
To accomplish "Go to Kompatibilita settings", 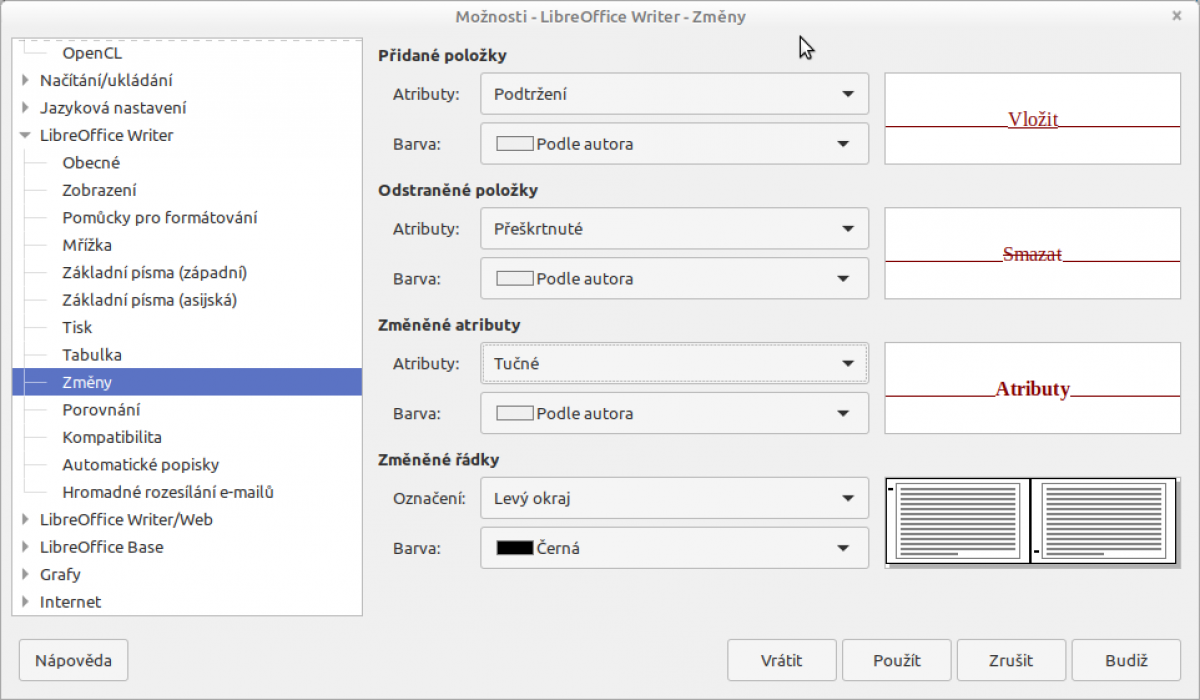I will pyautogui.click(x=112, y=438).
